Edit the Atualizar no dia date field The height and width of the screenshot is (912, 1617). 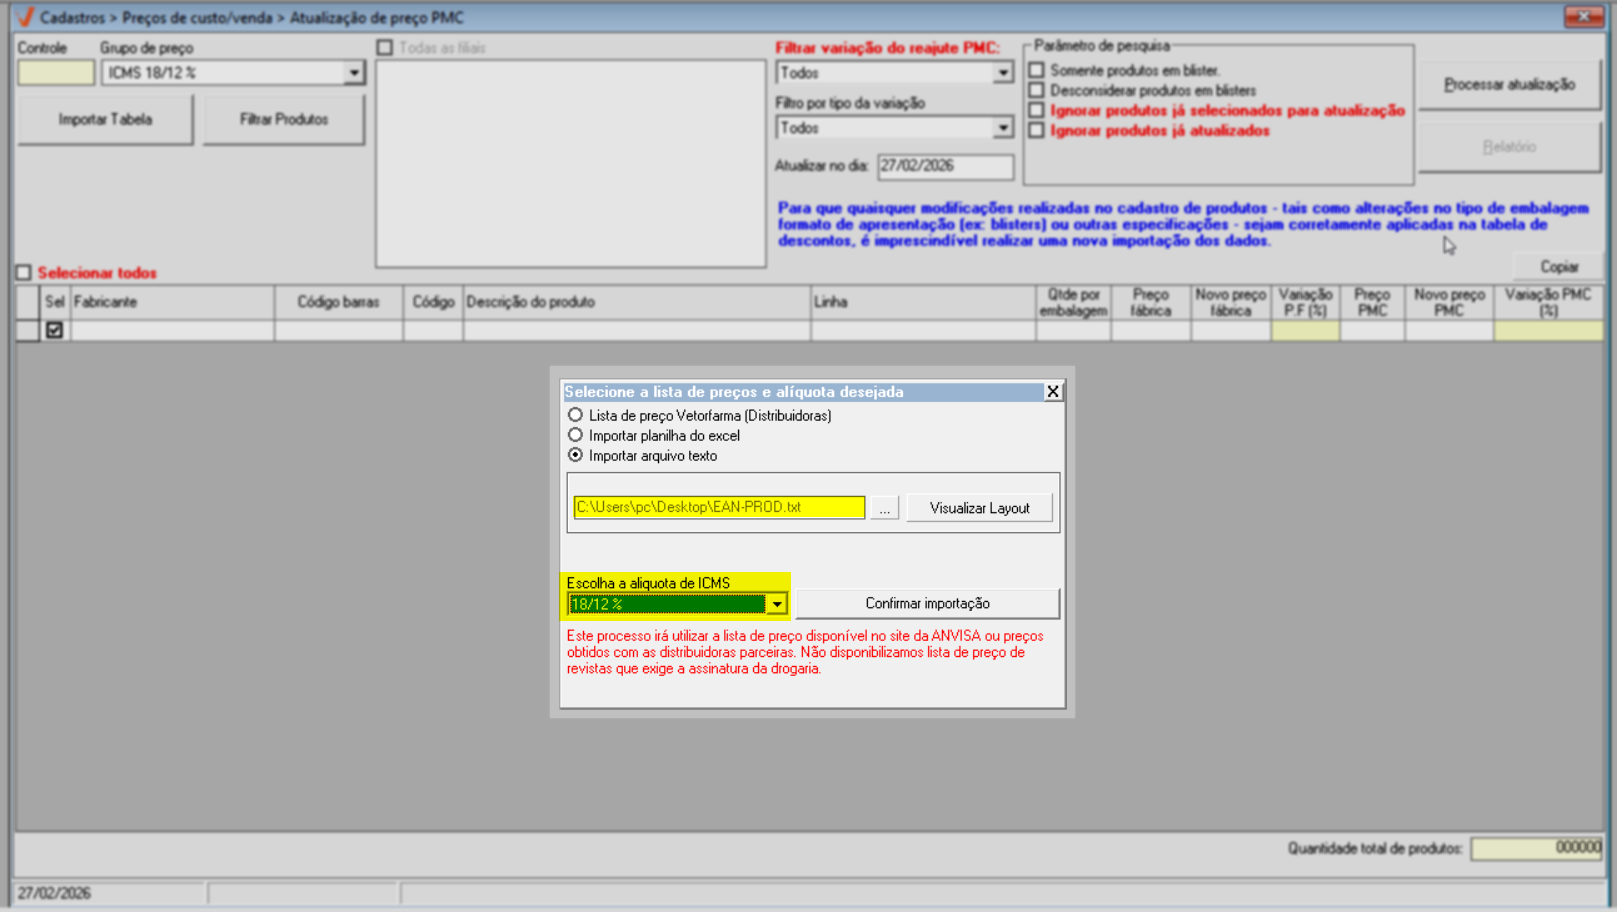tap(945, 167)
